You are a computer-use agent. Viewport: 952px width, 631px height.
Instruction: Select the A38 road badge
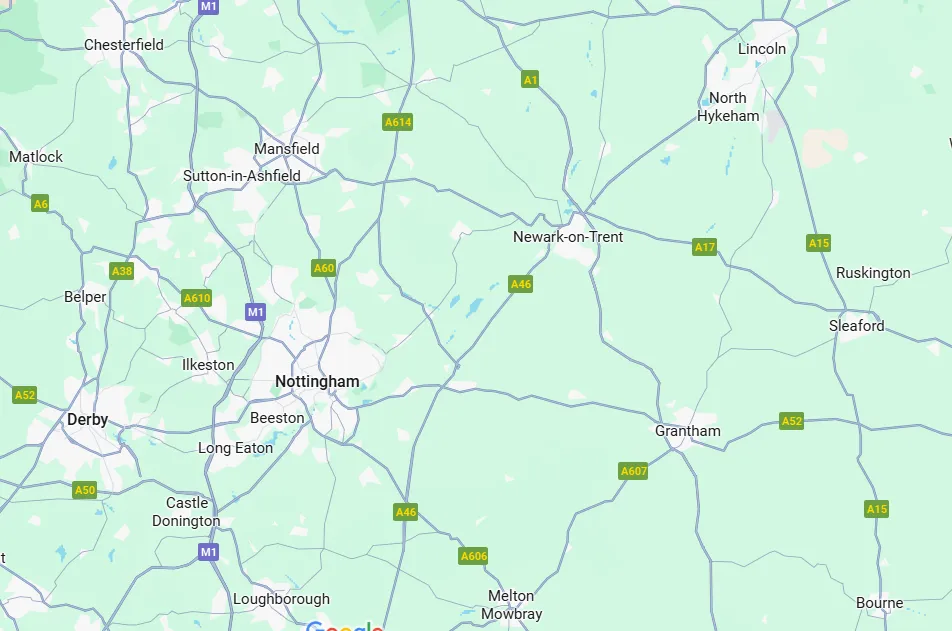[121, 271]
